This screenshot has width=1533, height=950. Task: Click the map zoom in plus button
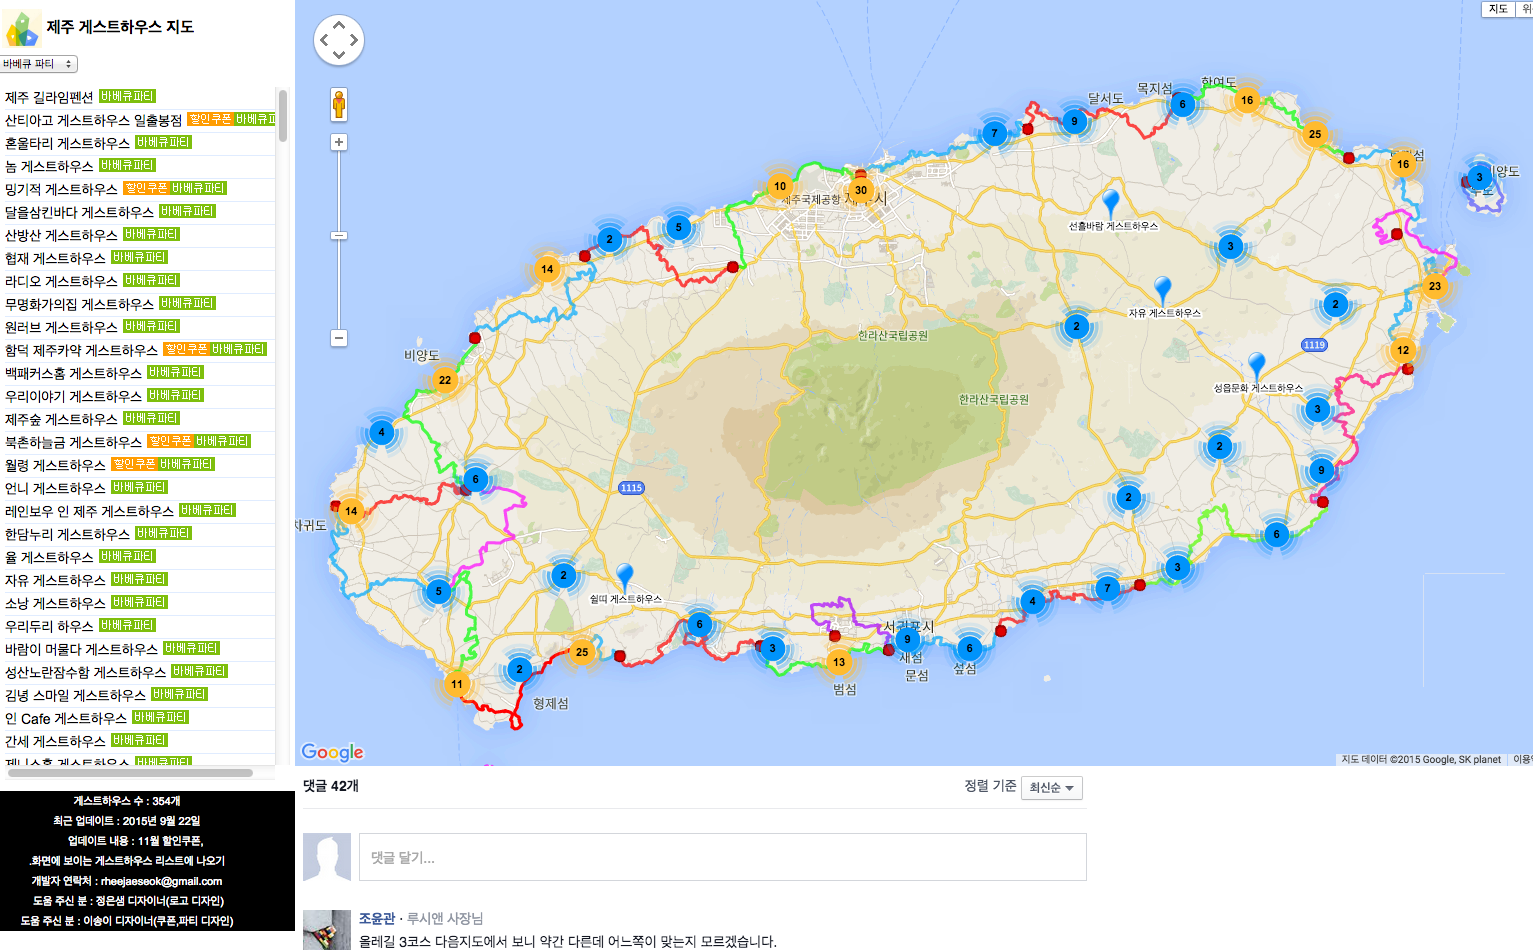click(339, 142)
